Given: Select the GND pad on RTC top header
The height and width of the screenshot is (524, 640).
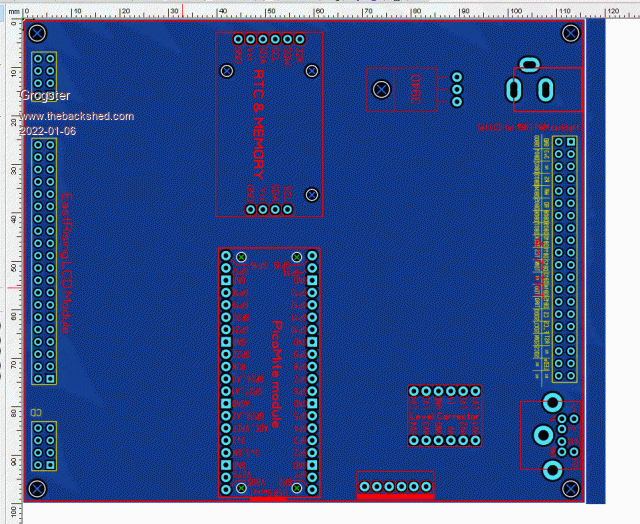Looking at the screenshot, I should tap(239, 39).
